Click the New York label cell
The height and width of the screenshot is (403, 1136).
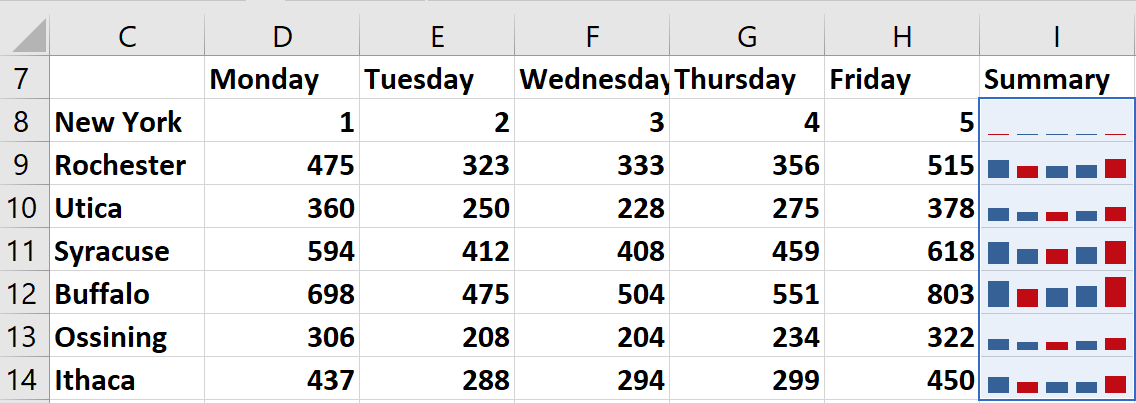(126, 123)
